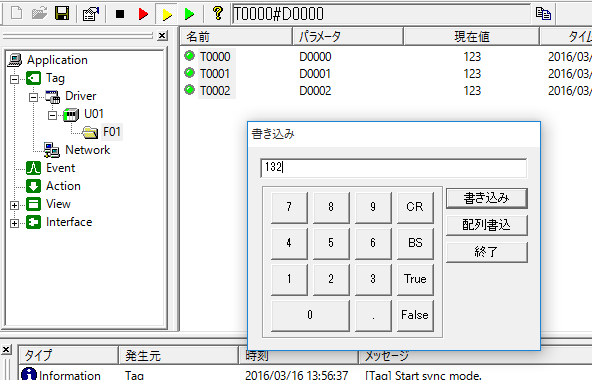Image resolution: width=592 pixels, height=380 pixels.
Task: Click the 名前 column header
Action: (x=236, y=37)
